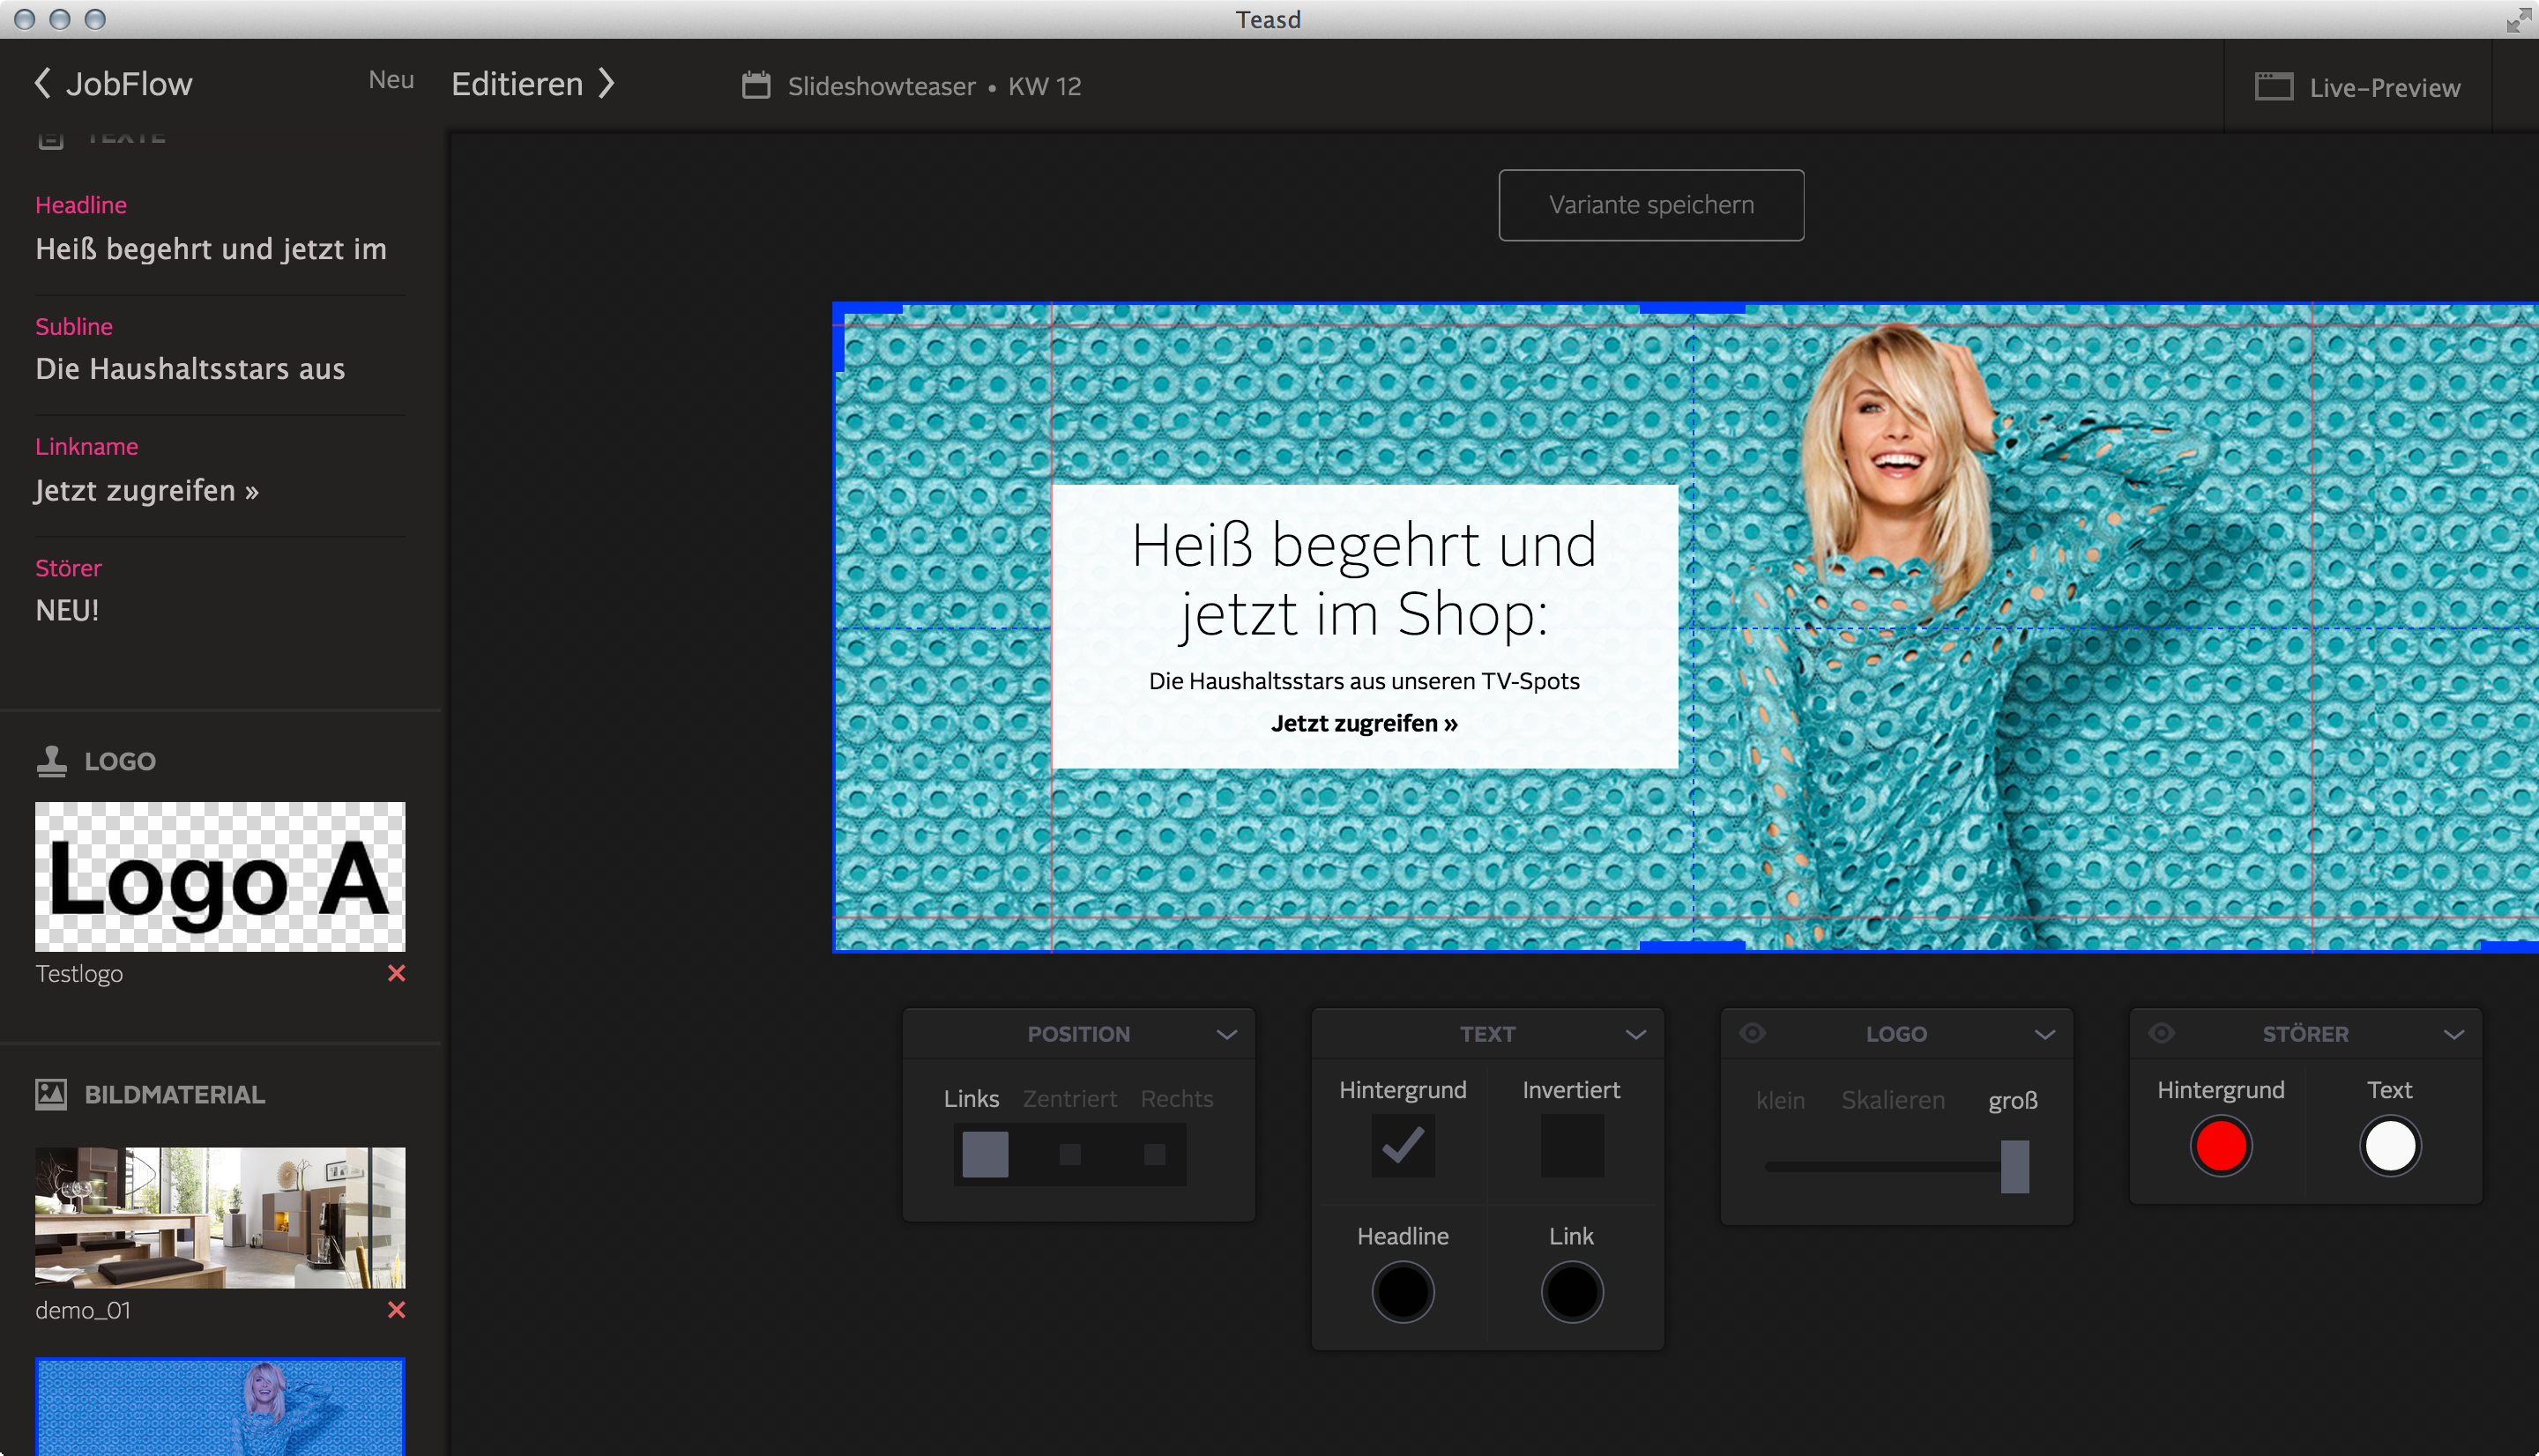Select the Neu tab
The height and width of the screenshot is (1456, 2539).
coord(391,80)
